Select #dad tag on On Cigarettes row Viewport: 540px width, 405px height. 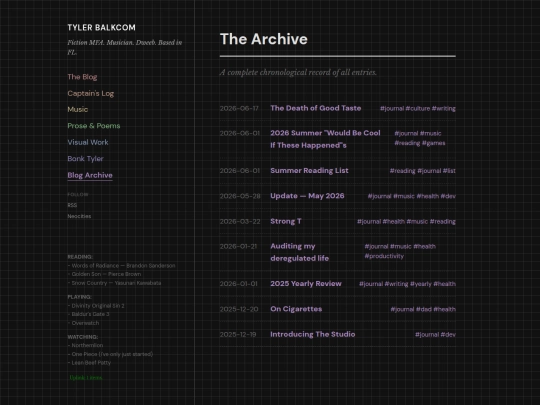(424, 309)
